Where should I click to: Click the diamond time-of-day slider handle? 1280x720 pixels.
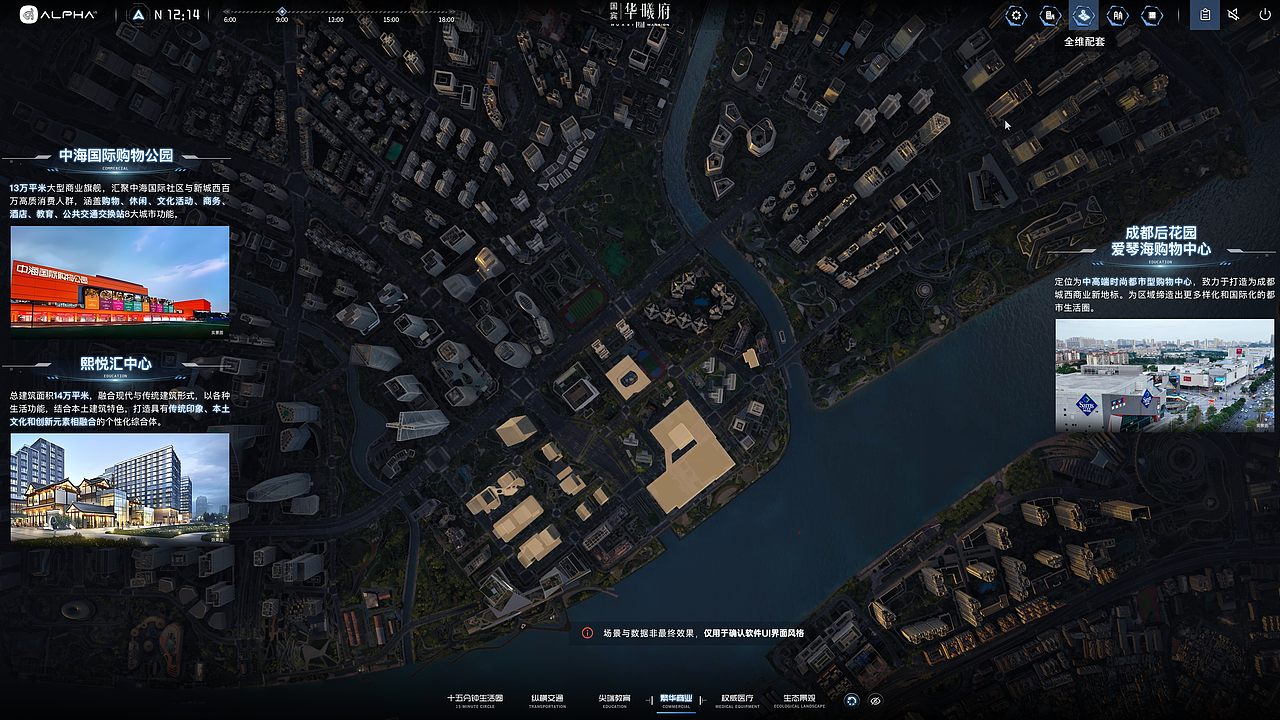282,10
